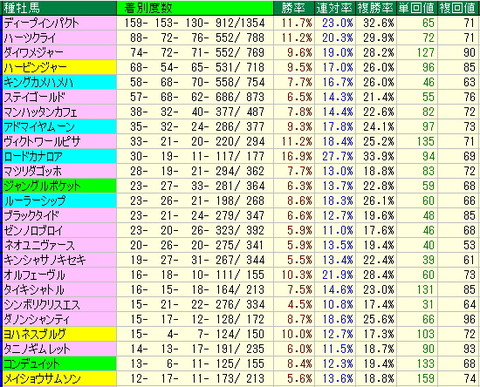Select the yellow ヨハネスブルグ cell
Screen dimensions: 480x387
click(60, 334)
